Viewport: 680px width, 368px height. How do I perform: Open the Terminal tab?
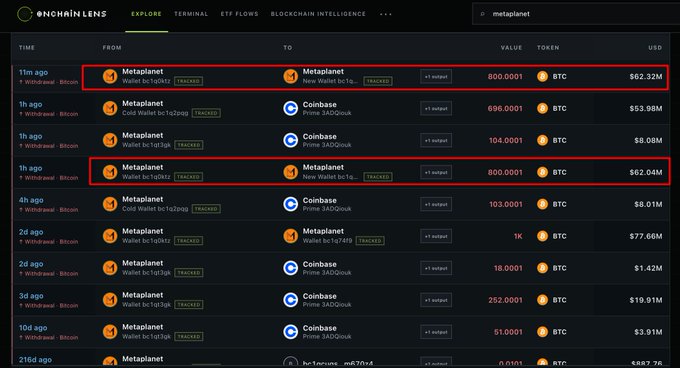tap(191, 14)
